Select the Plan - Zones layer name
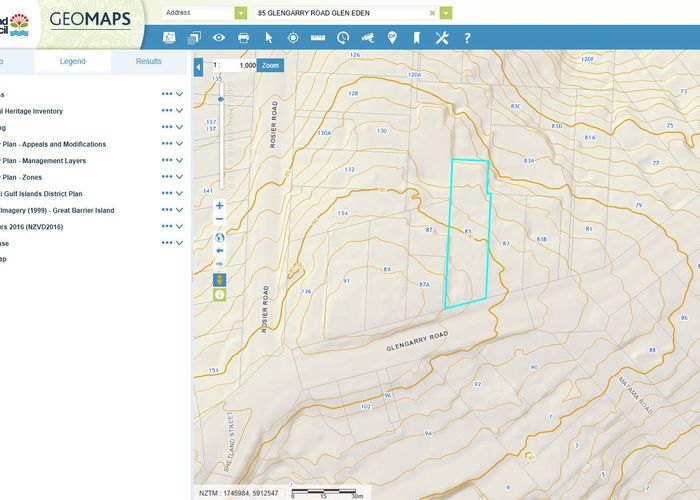 coord(21,177)
